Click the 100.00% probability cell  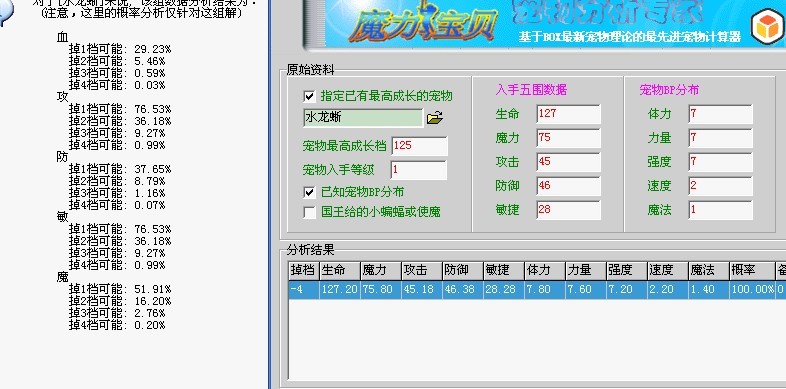click(753, 290)
